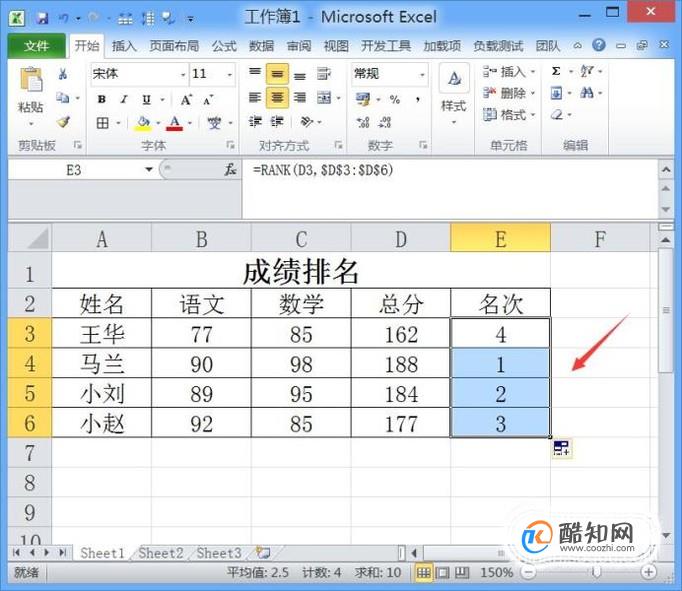Open the font color dropdown arrow
Screen dimensions: 682x591
(190, 124)
